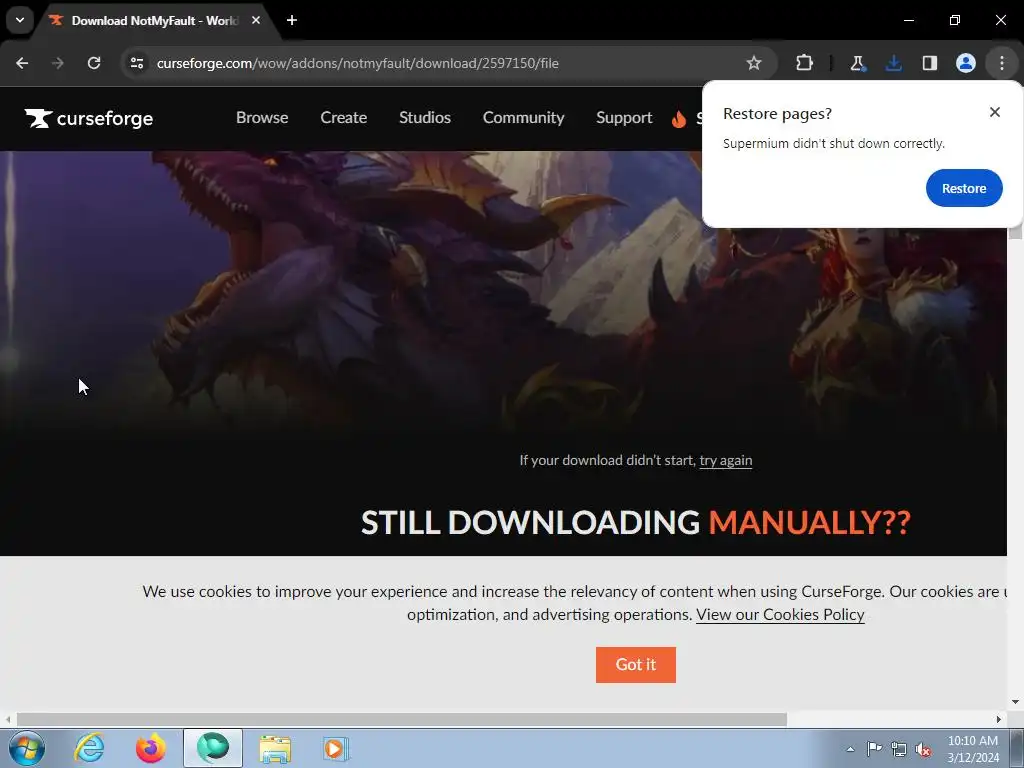The height and width of the screenshot is (768, 1024).
Task: Click the browser forward arrow
Action: 58,63
